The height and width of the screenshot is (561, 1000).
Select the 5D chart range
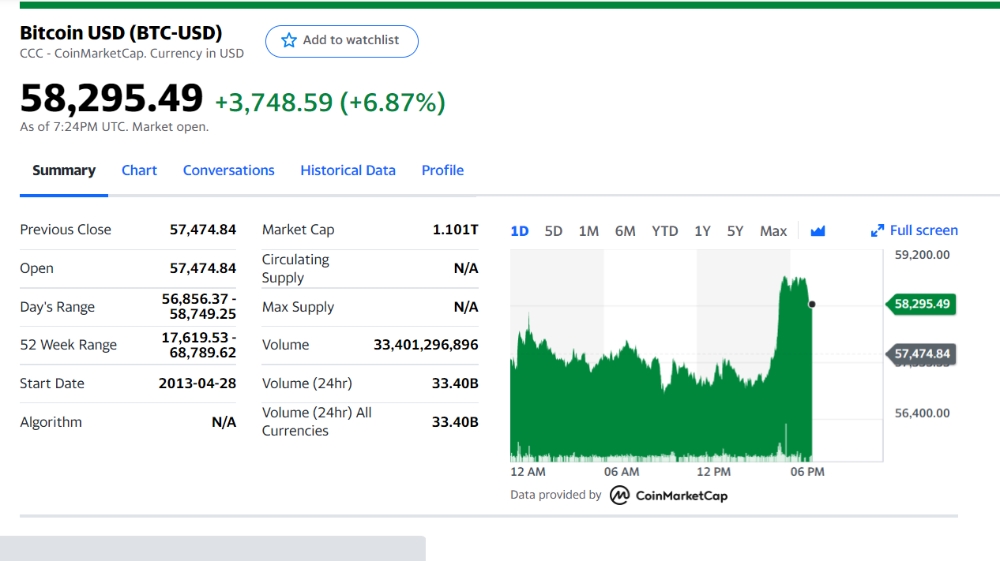click(554, 231)
